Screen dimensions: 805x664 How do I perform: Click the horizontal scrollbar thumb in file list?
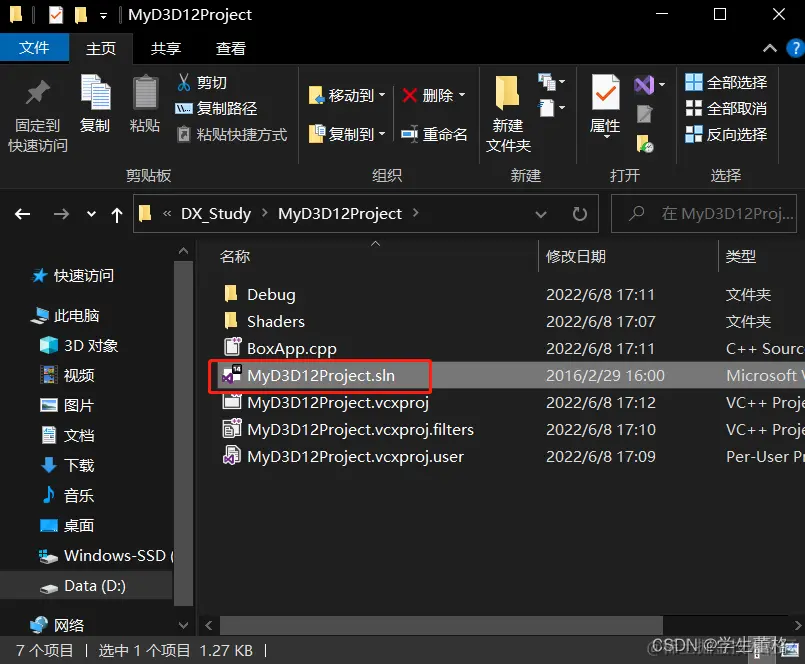click(x=442, y=625)
